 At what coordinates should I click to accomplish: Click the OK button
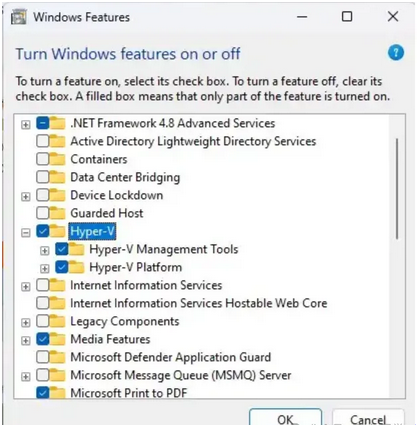coord(285,417)
